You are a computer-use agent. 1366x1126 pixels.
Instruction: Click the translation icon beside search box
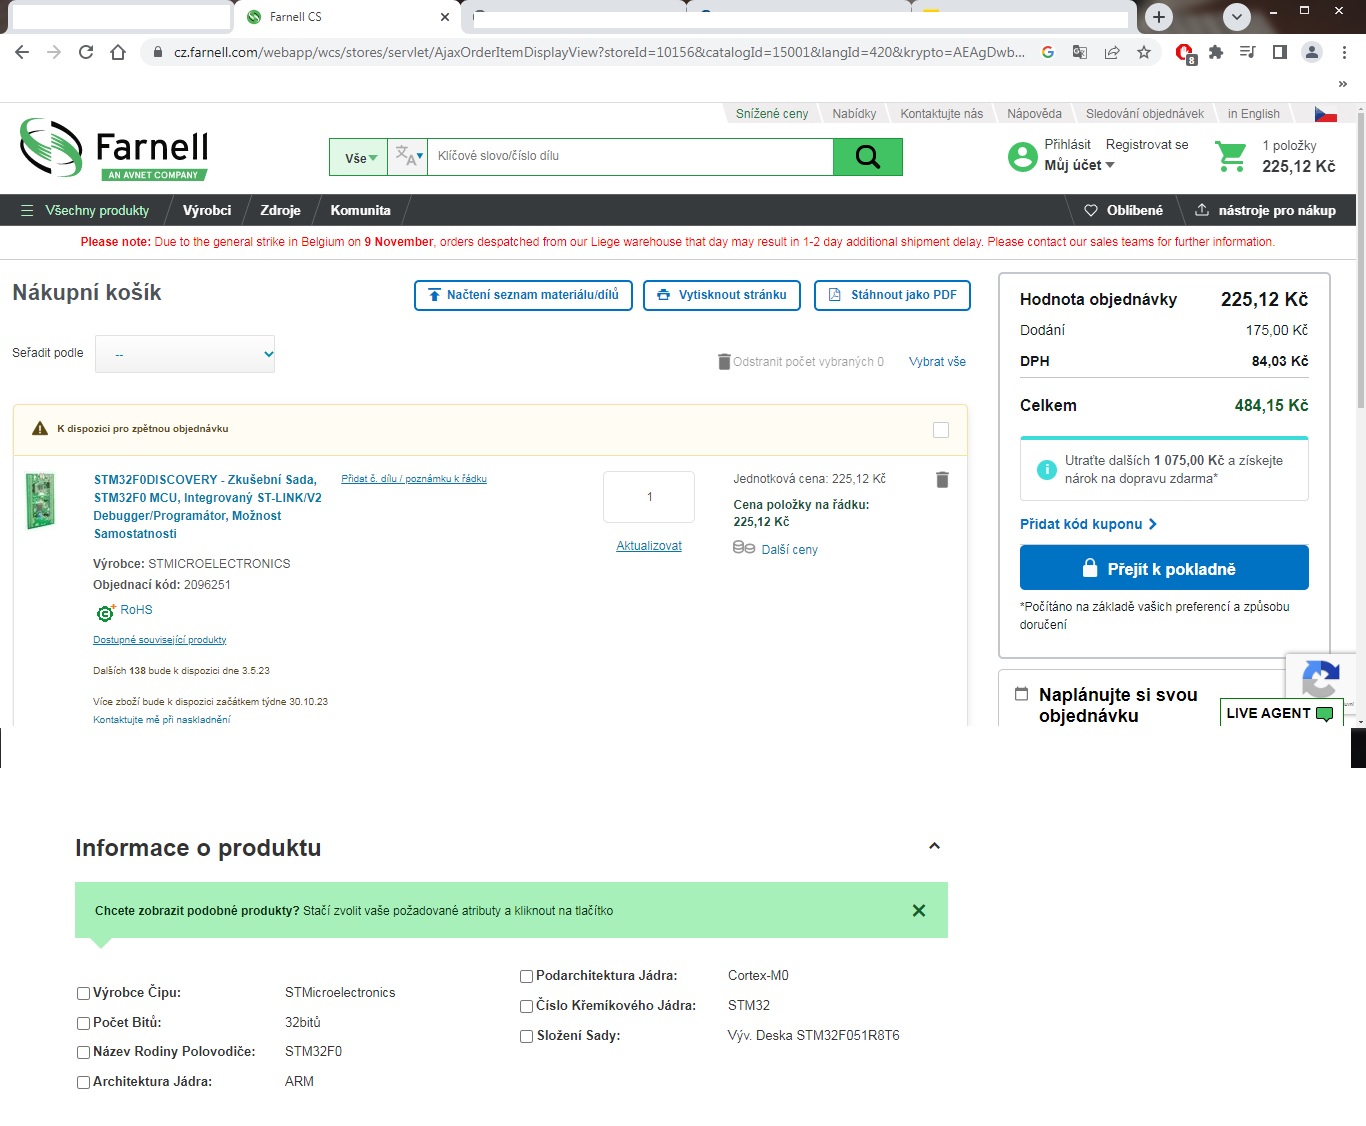pos(408,157)
